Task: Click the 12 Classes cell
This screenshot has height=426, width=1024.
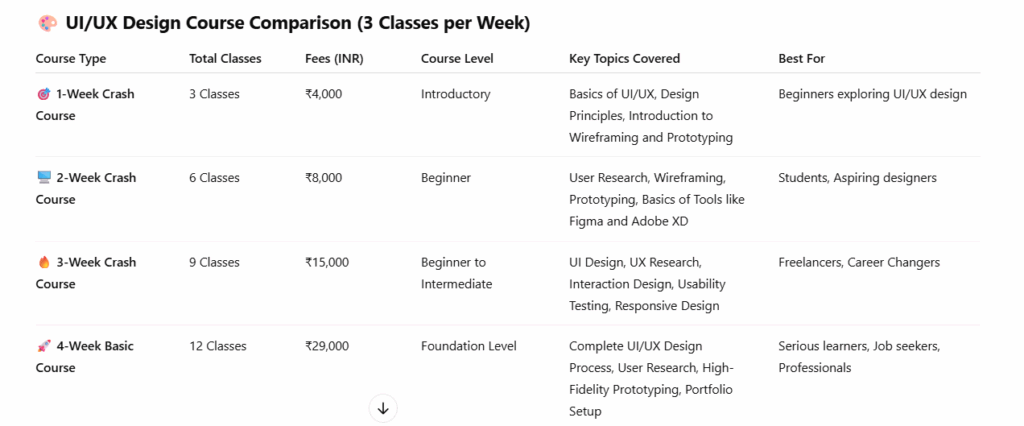Action: (x=217, y=346)
